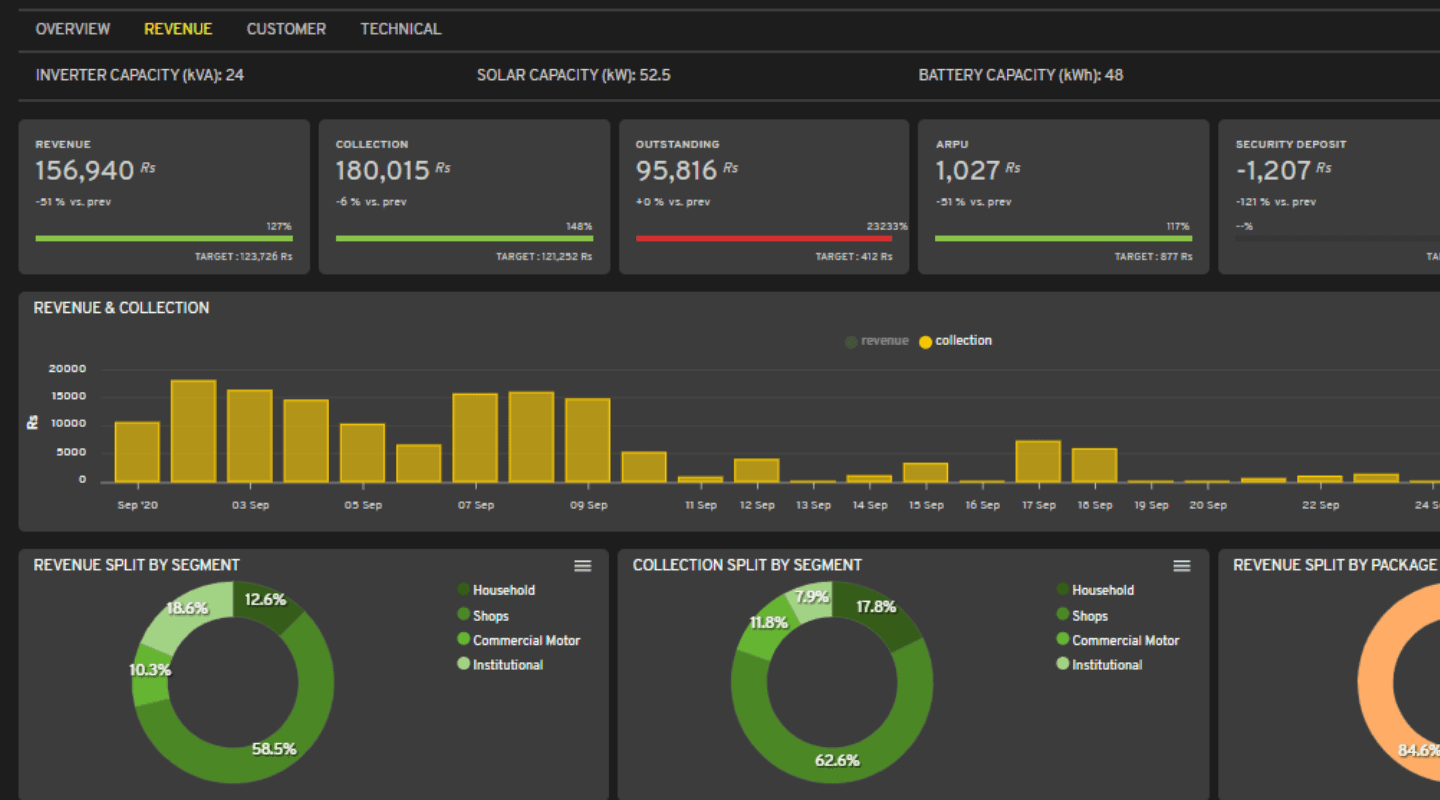This screenshot has width=1440, height=800.
Task: Click the red Outstanding target progress bar
Action: click(763, 239)
